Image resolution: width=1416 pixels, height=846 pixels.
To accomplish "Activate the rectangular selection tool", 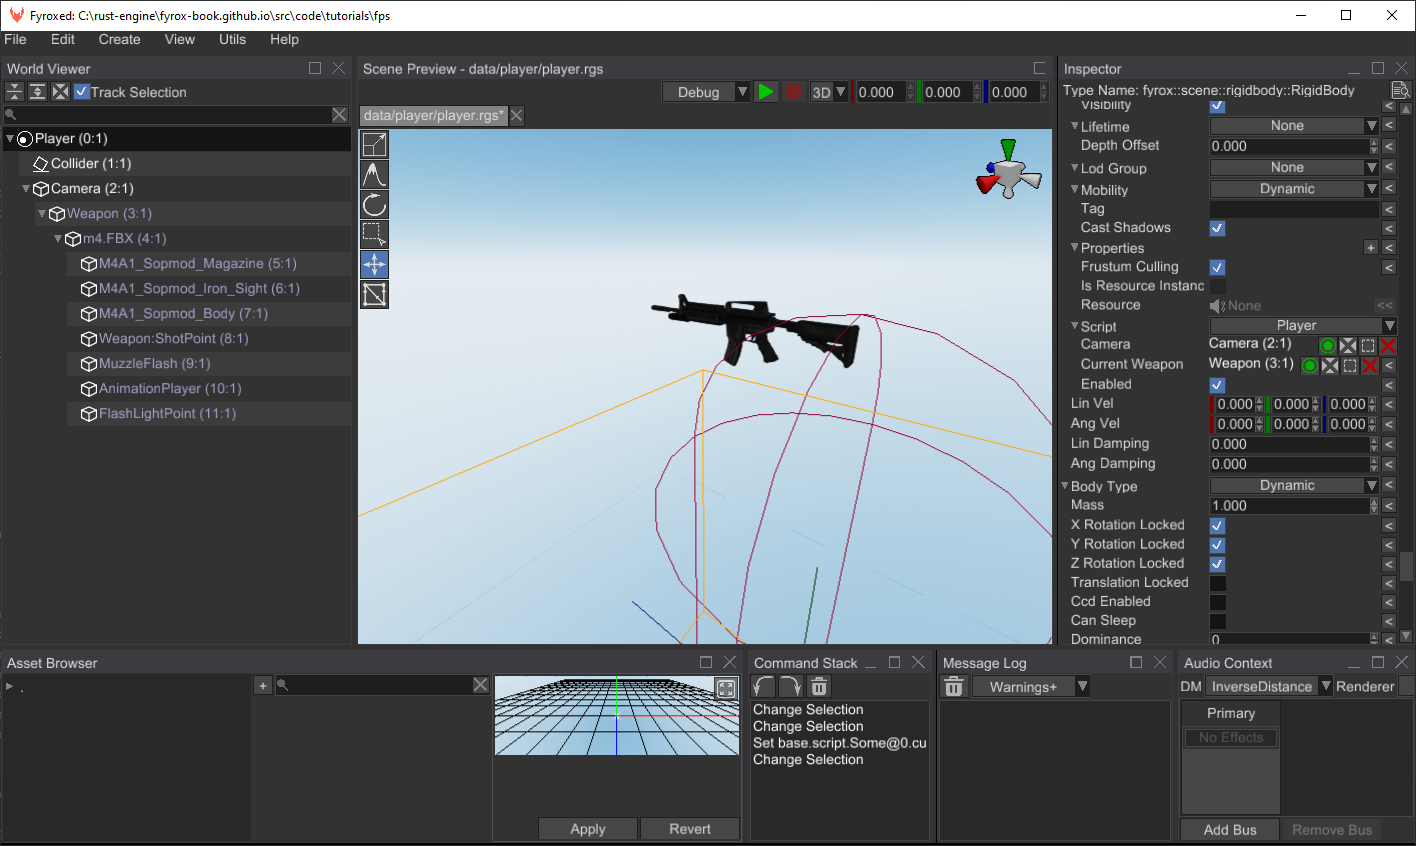I will coord(374,235).
